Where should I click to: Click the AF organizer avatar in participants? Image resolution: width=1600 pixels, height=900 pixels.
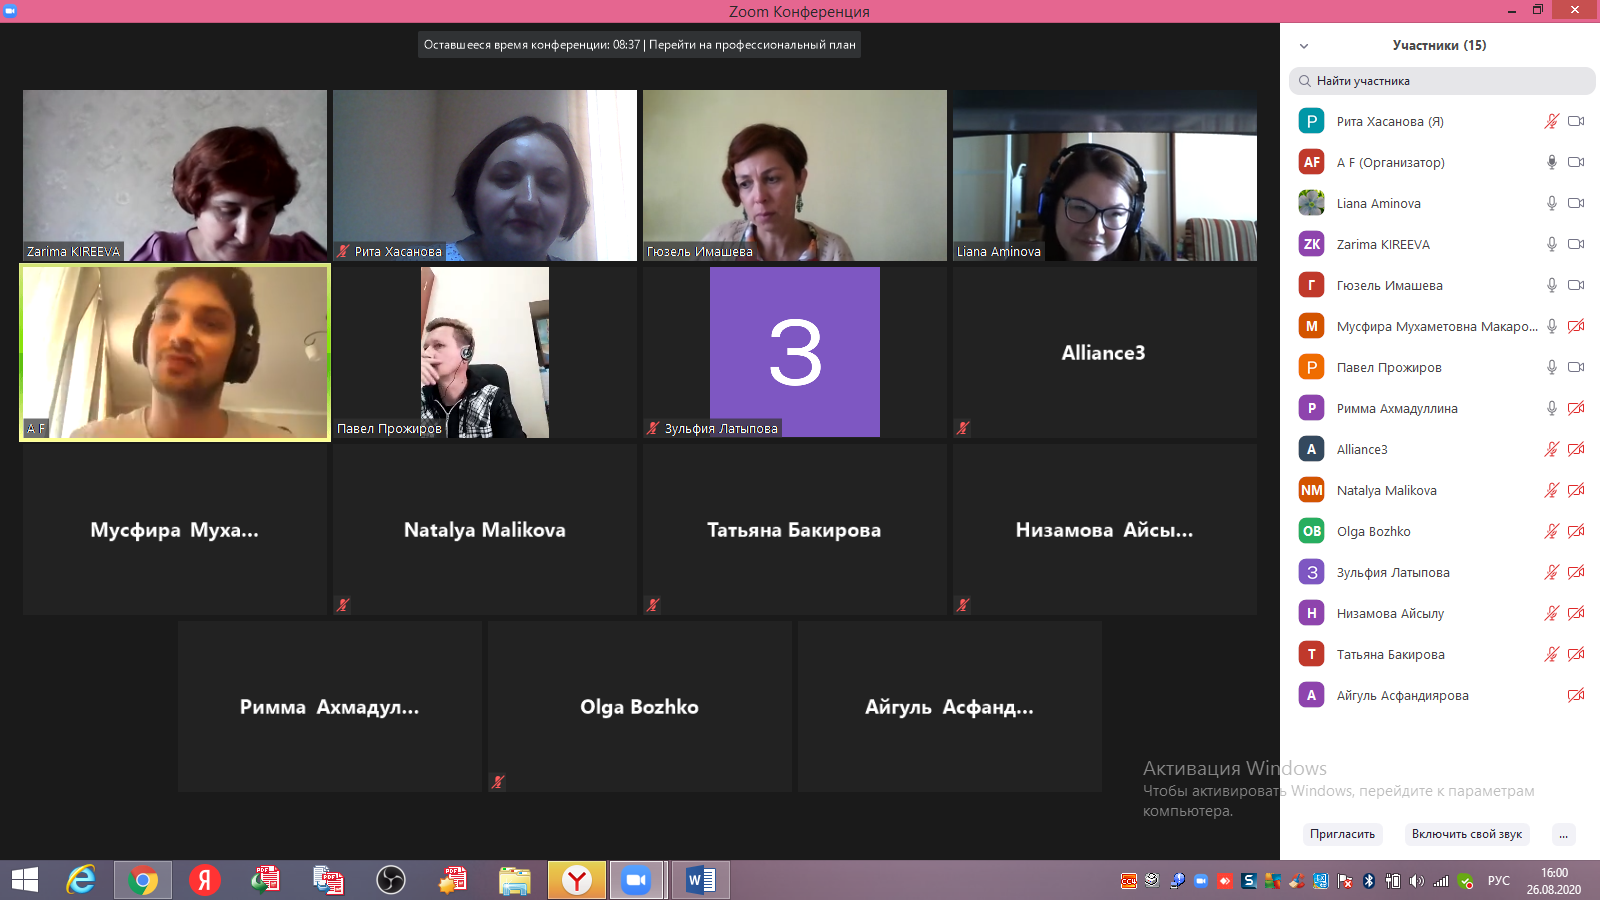point(1311,162)
